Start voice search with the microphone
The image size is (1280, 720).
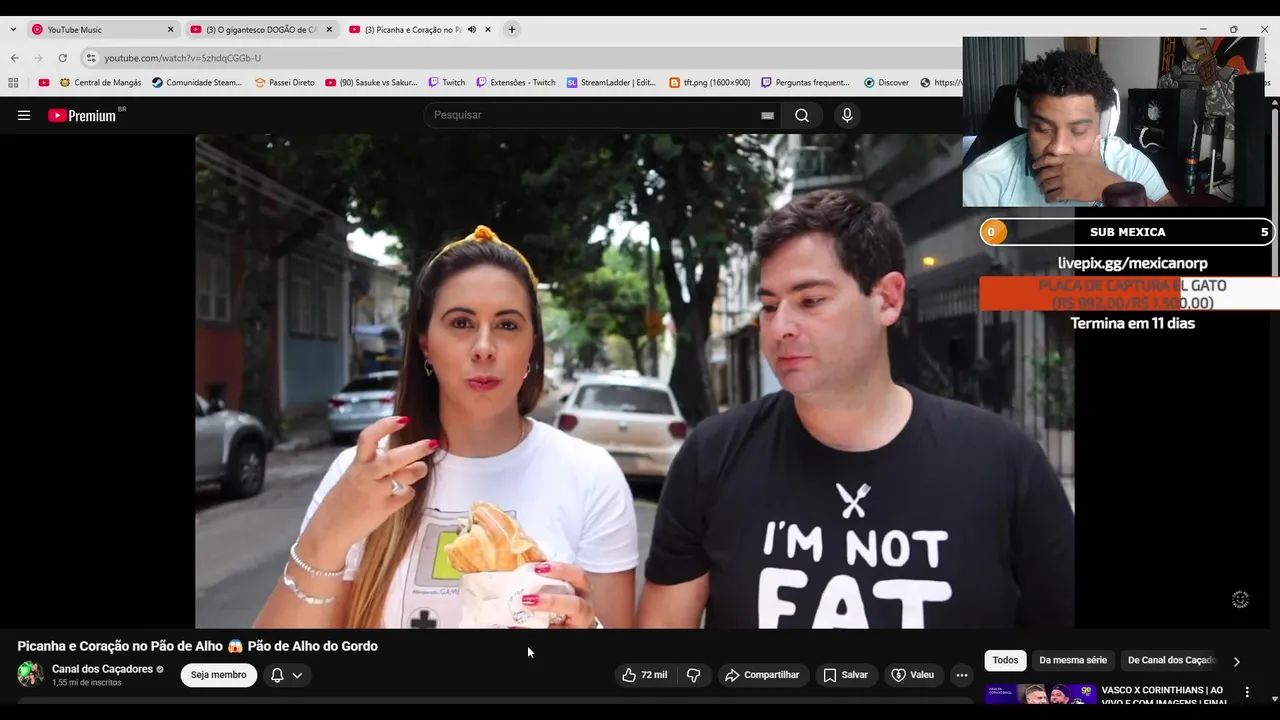click(x=847, y=115)
